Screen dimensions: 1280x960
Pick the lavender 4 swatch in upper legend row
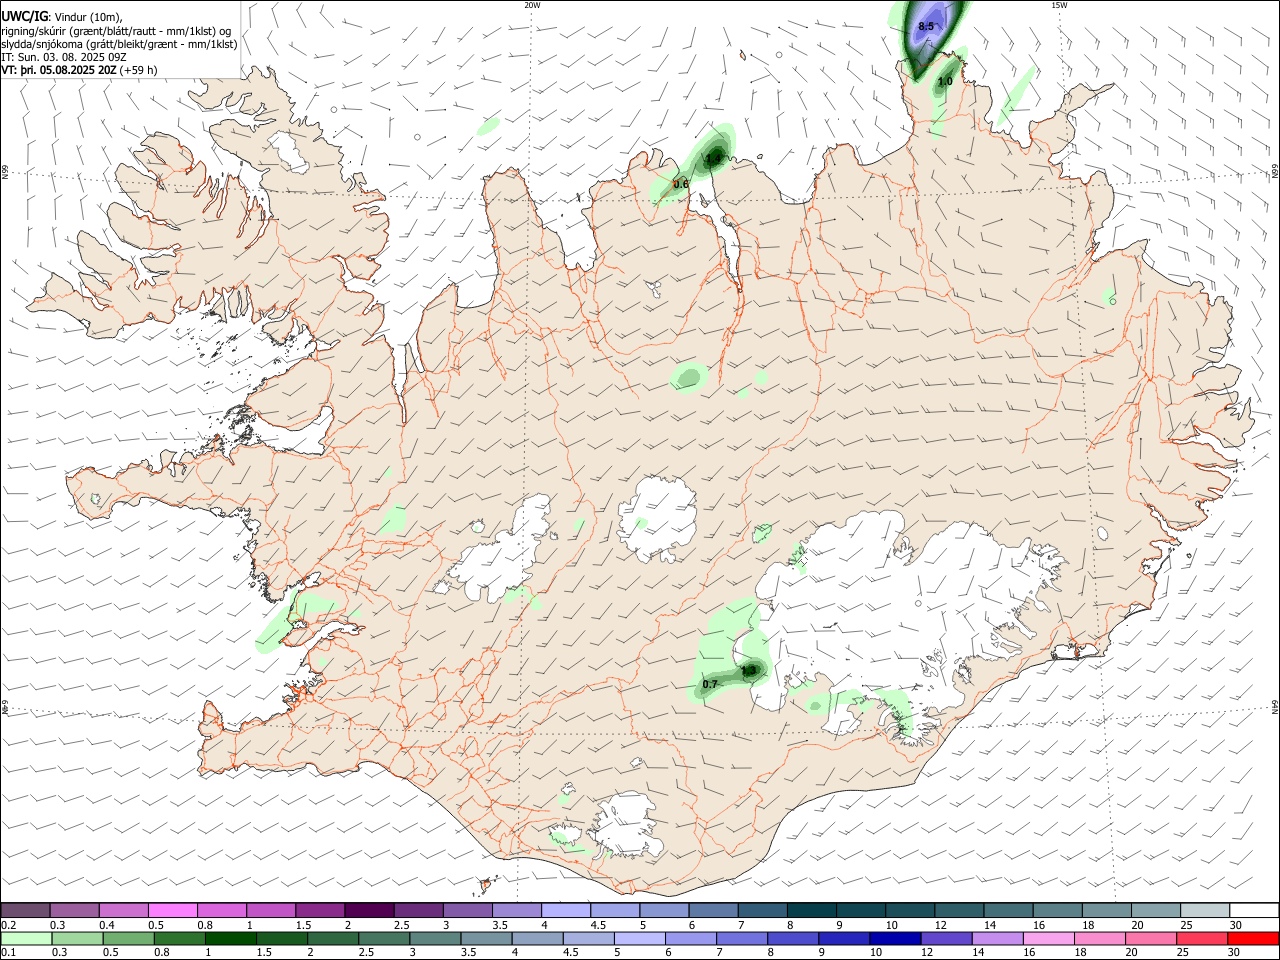click(x=565, y=910)
